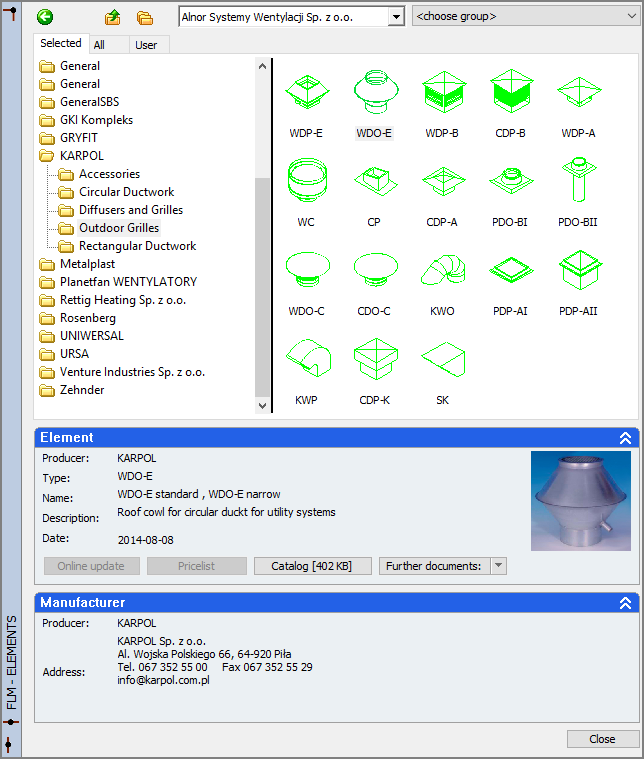Pick the KWO elbow duct icon
Screen dimensions: 644x759
(441, 272)
